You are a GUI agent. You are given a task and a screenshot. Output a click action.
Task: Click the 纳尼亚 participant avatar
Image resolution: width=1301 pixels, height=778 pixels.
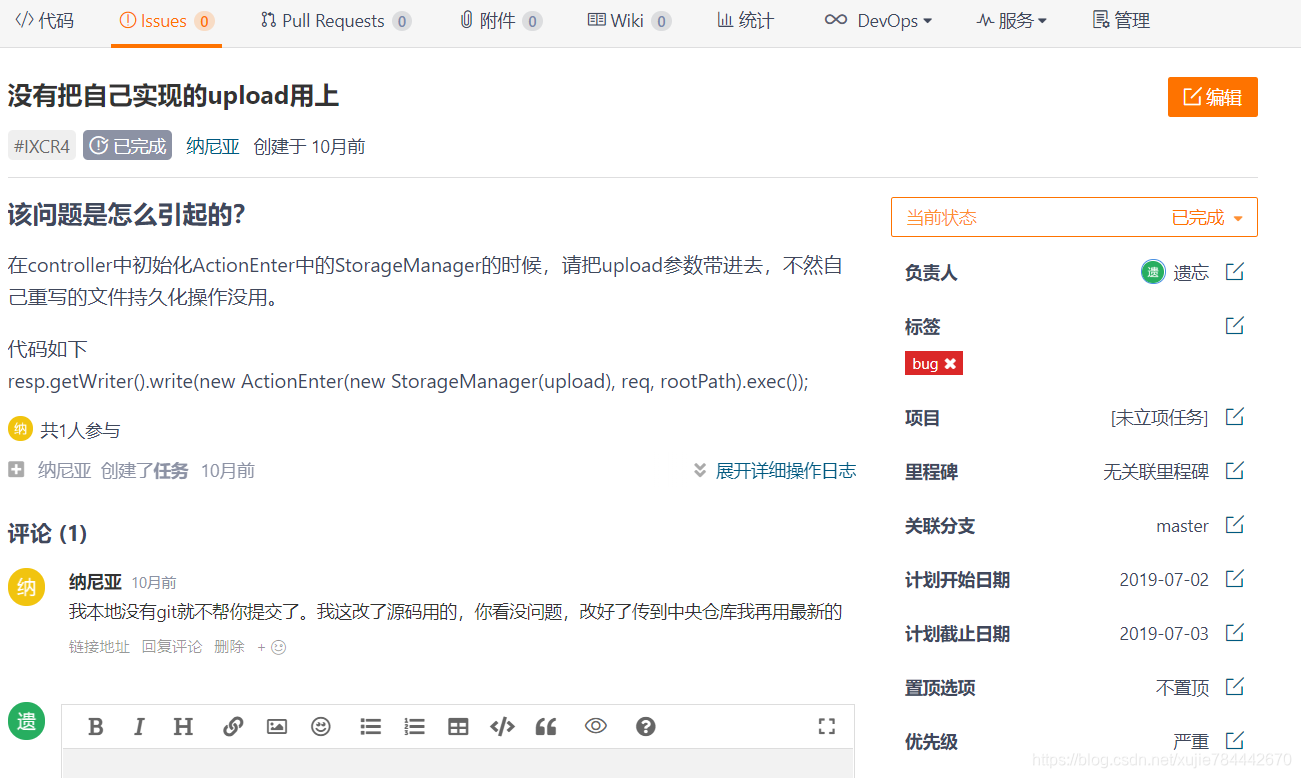[20, 429]
